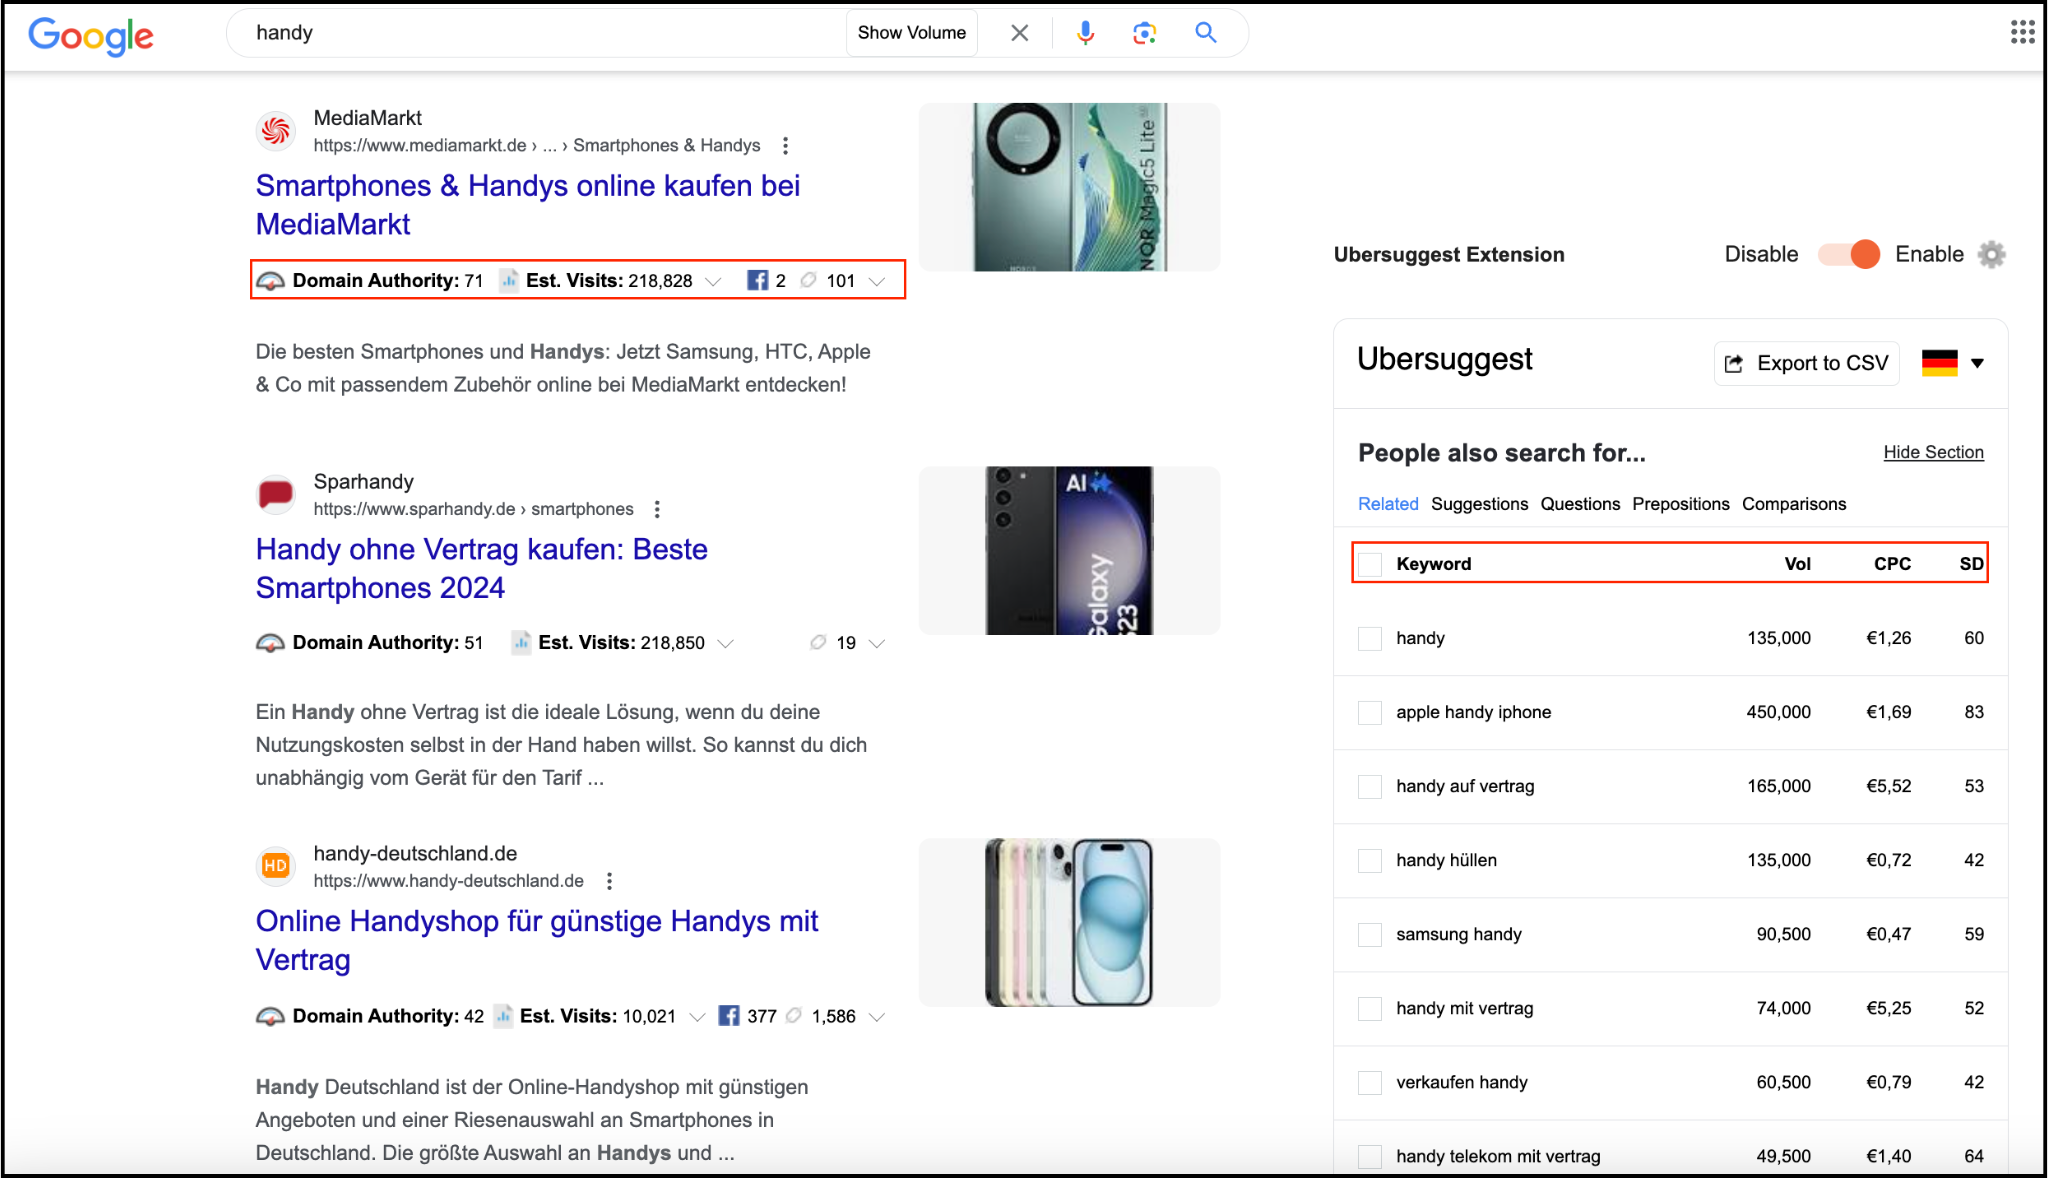The height and width of the screenshot is (1178, 2048).
Task: Click Domain Authority gauge icon for Sparhandy
Action: [x=270, y=643]
